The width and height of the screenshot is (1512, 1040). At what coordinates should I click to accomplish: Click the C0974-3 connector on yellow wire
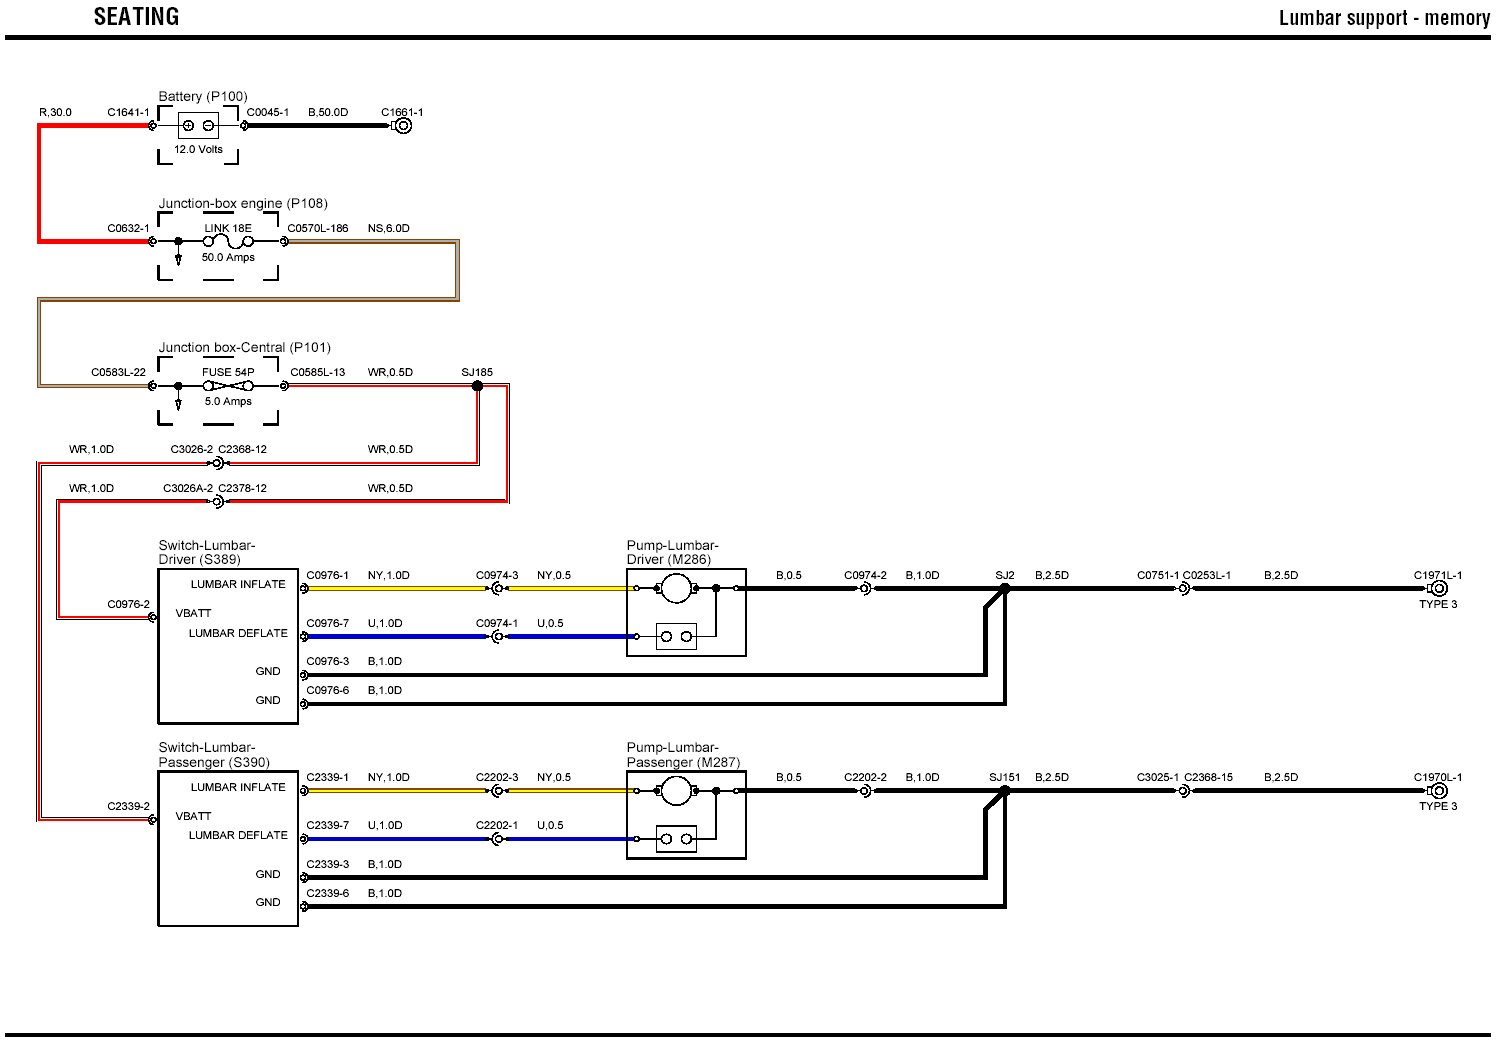click(x=497, y=589)
